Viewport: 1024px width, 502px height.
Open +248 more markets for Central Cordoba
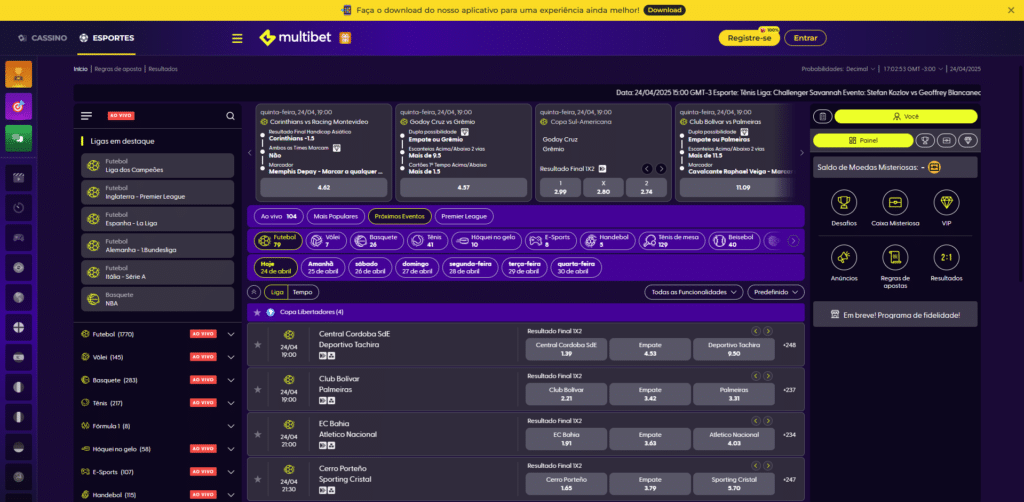point(790,345)
